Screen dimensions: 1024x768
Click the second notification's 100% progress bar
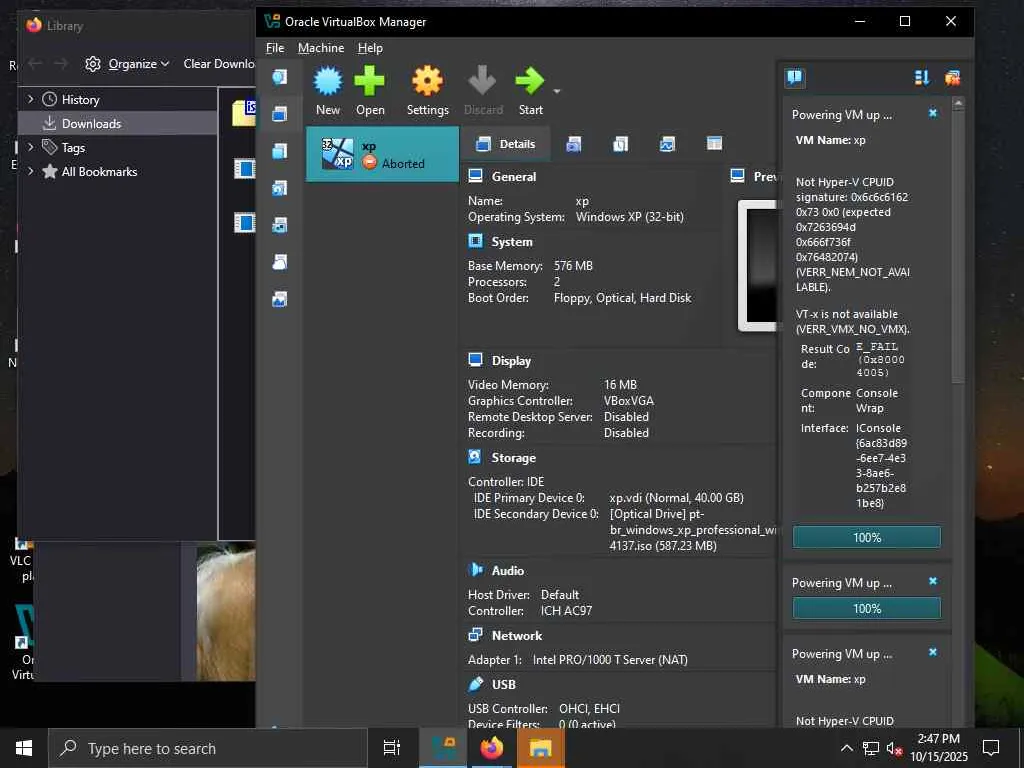pos(867,609)
